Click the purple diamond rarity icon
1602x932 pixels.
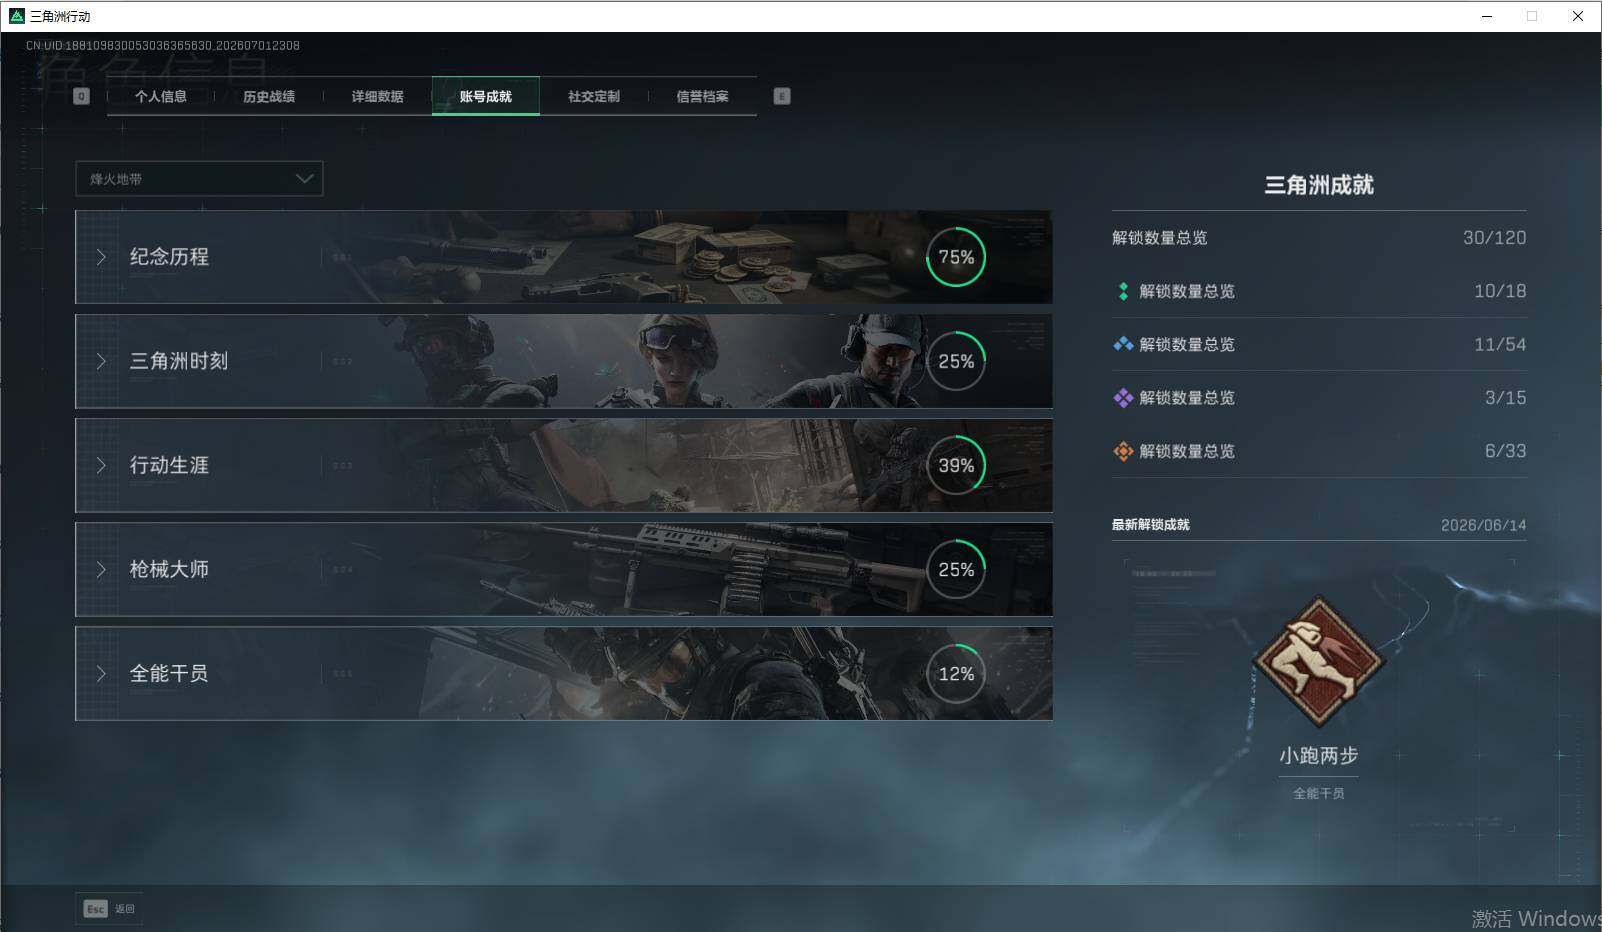[x=1123, y=398]
